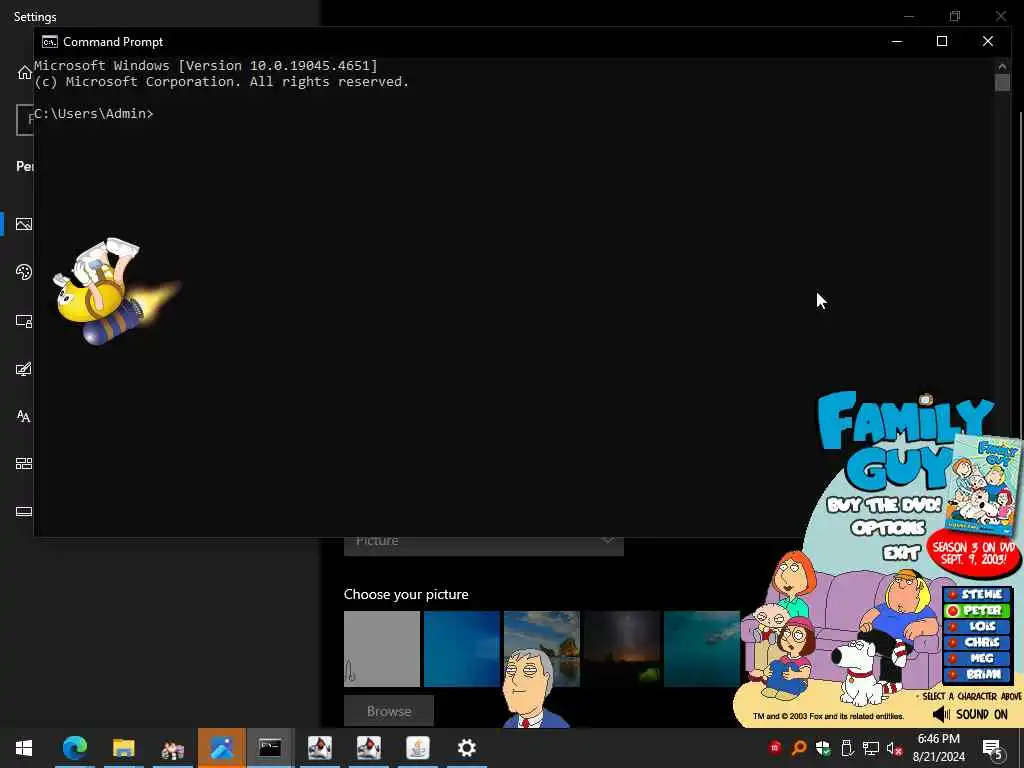This screenshot has height=768, width=1024.
Task: Click Safely Remove Hardware USB tray icon
Action: [847, 748]
